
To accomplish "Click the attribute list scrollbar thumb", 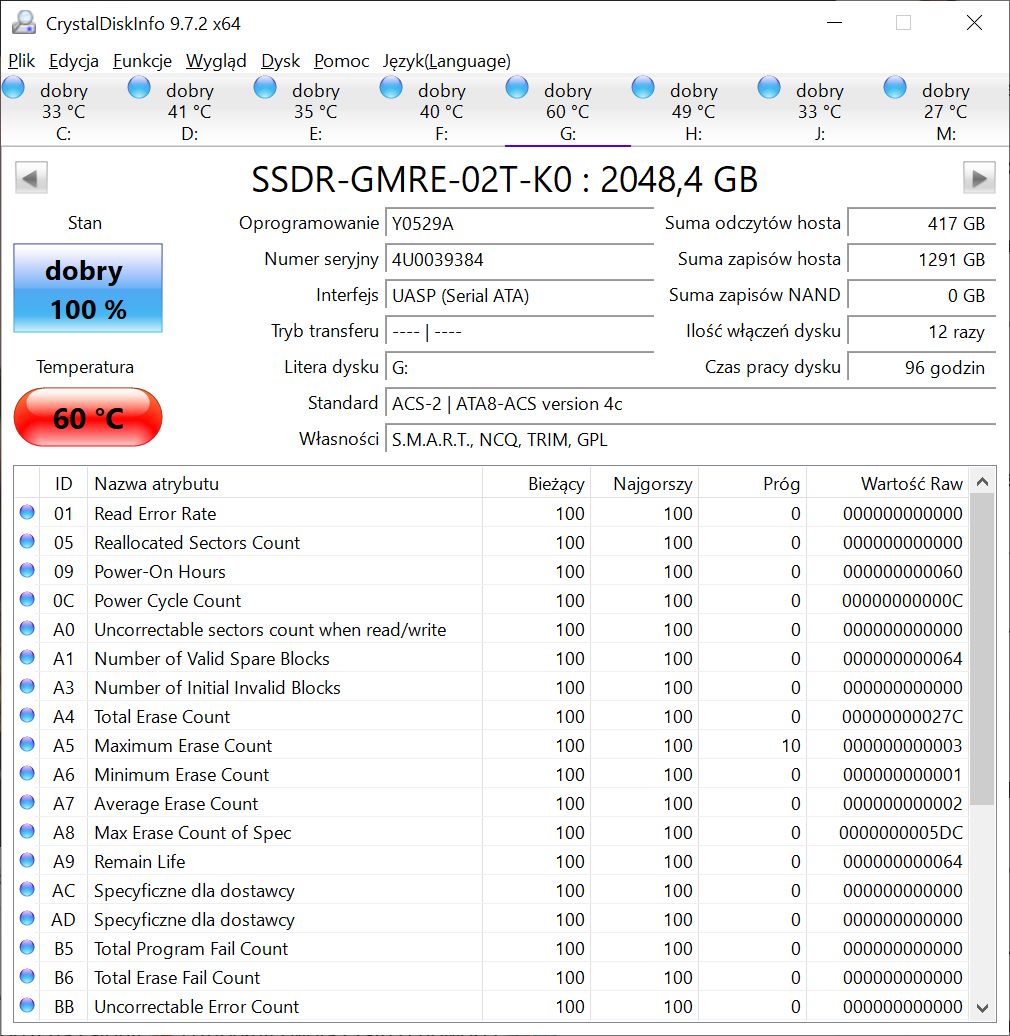I will [x=982, y=650].
